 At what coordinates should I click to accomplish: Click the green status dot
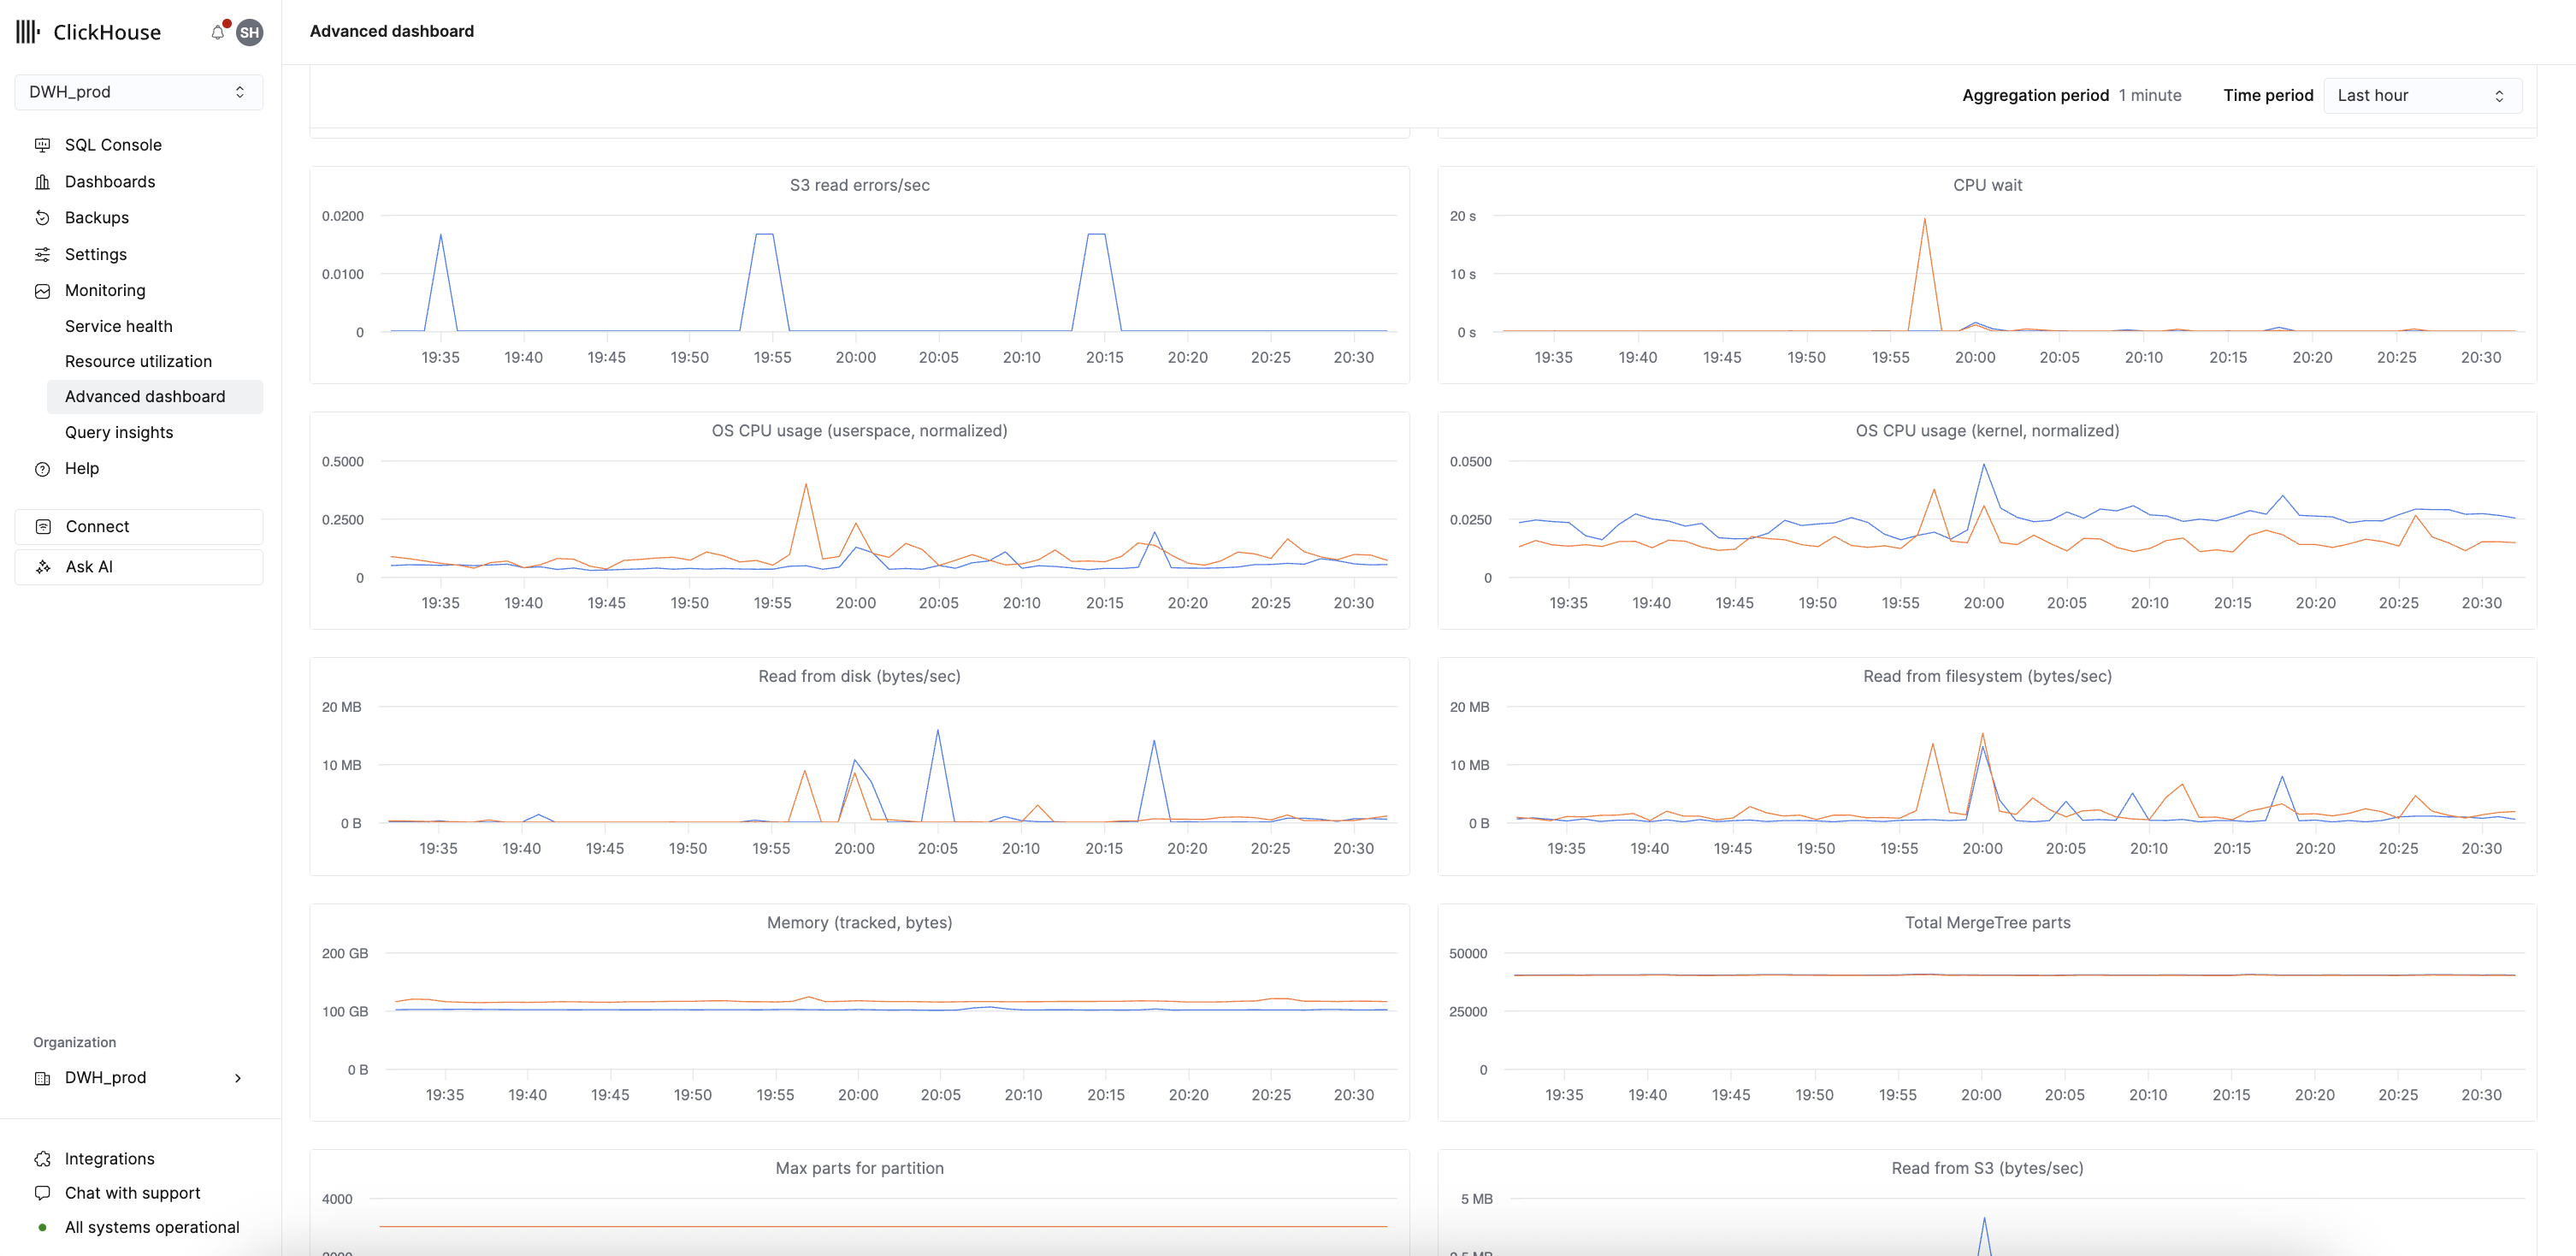pos(41,1227)
